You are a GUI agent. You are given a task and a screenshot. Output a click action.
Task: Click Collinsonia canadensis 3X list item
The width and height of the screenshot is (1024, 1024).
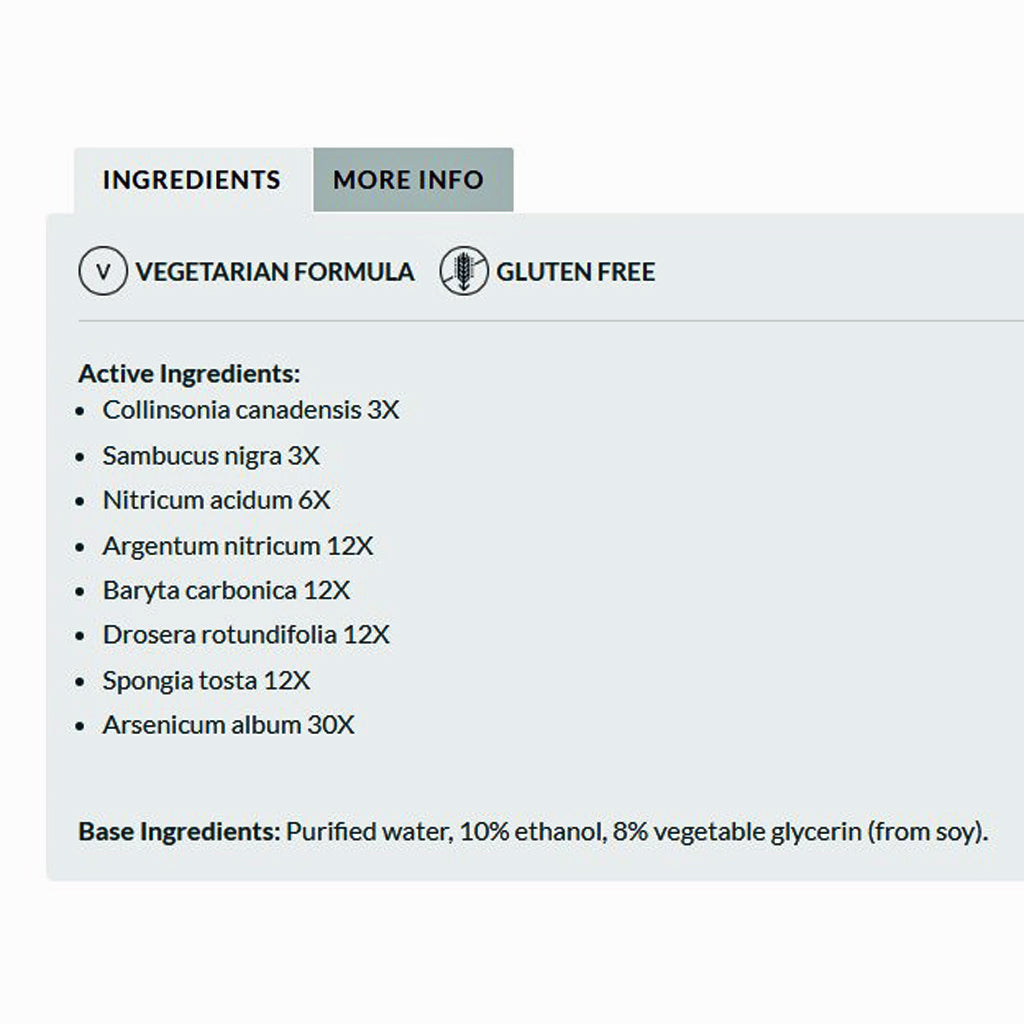pos(250,410)
